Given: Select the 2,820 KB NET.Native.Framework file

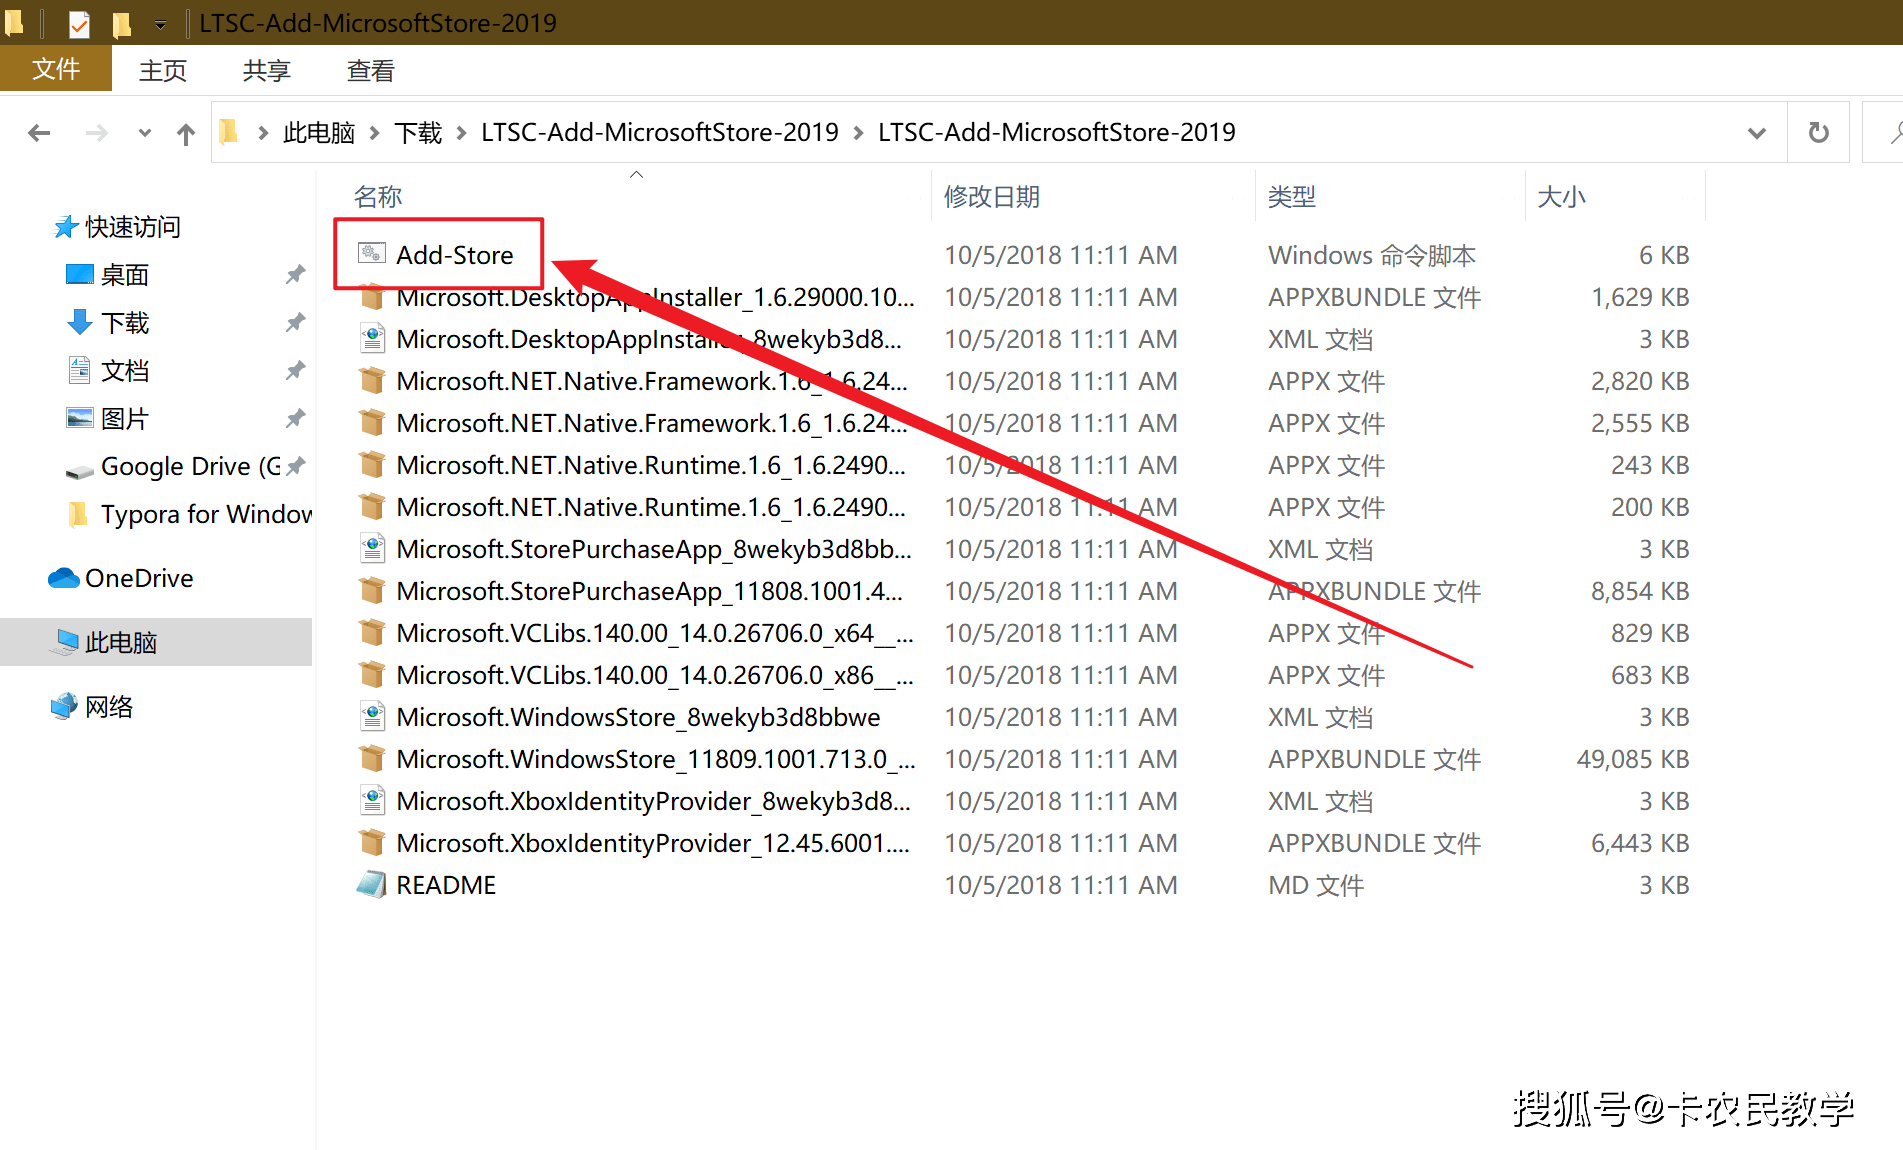Looking at the screenshot, I should 652,381.
